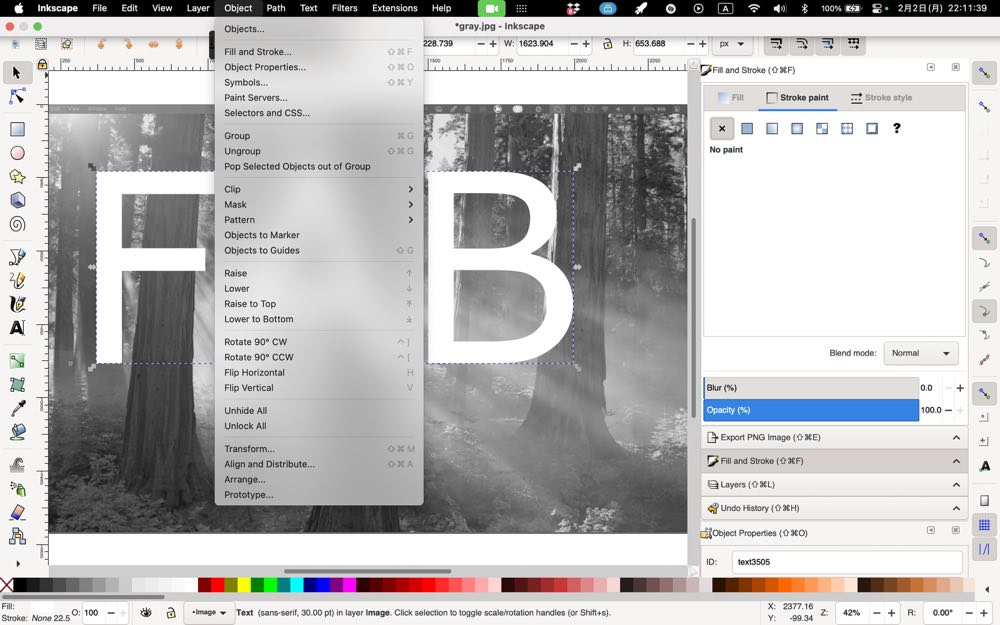Select the Bezier pen tool

[x=17, y=256]
